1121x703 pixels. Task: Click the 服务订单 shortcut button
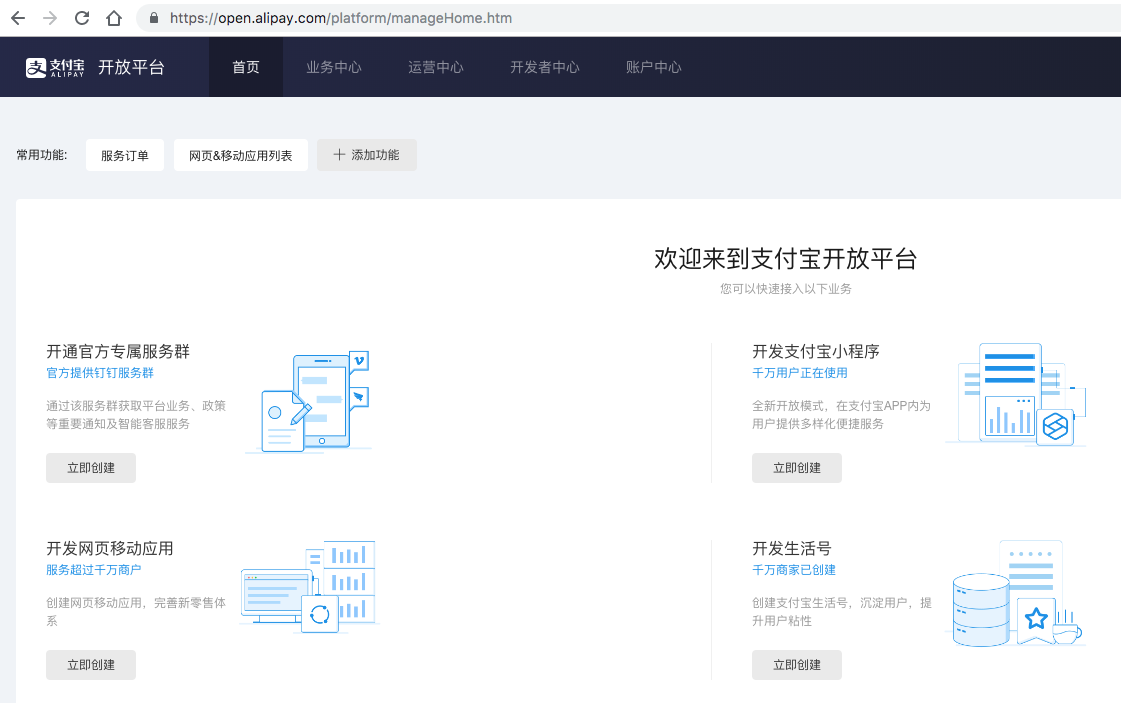pos(125,155)
